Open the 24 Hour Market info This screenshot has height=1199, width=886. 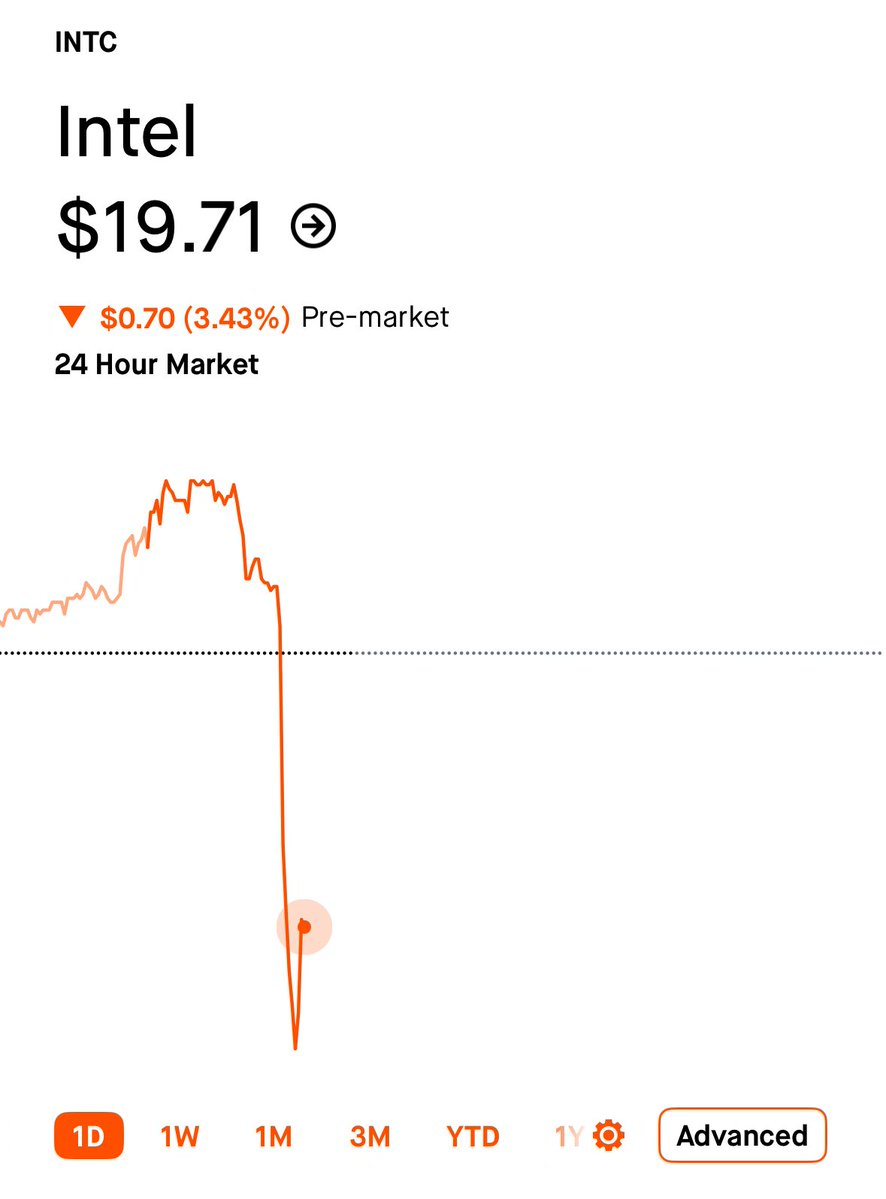pyautogui.click(x=157, y=364)
